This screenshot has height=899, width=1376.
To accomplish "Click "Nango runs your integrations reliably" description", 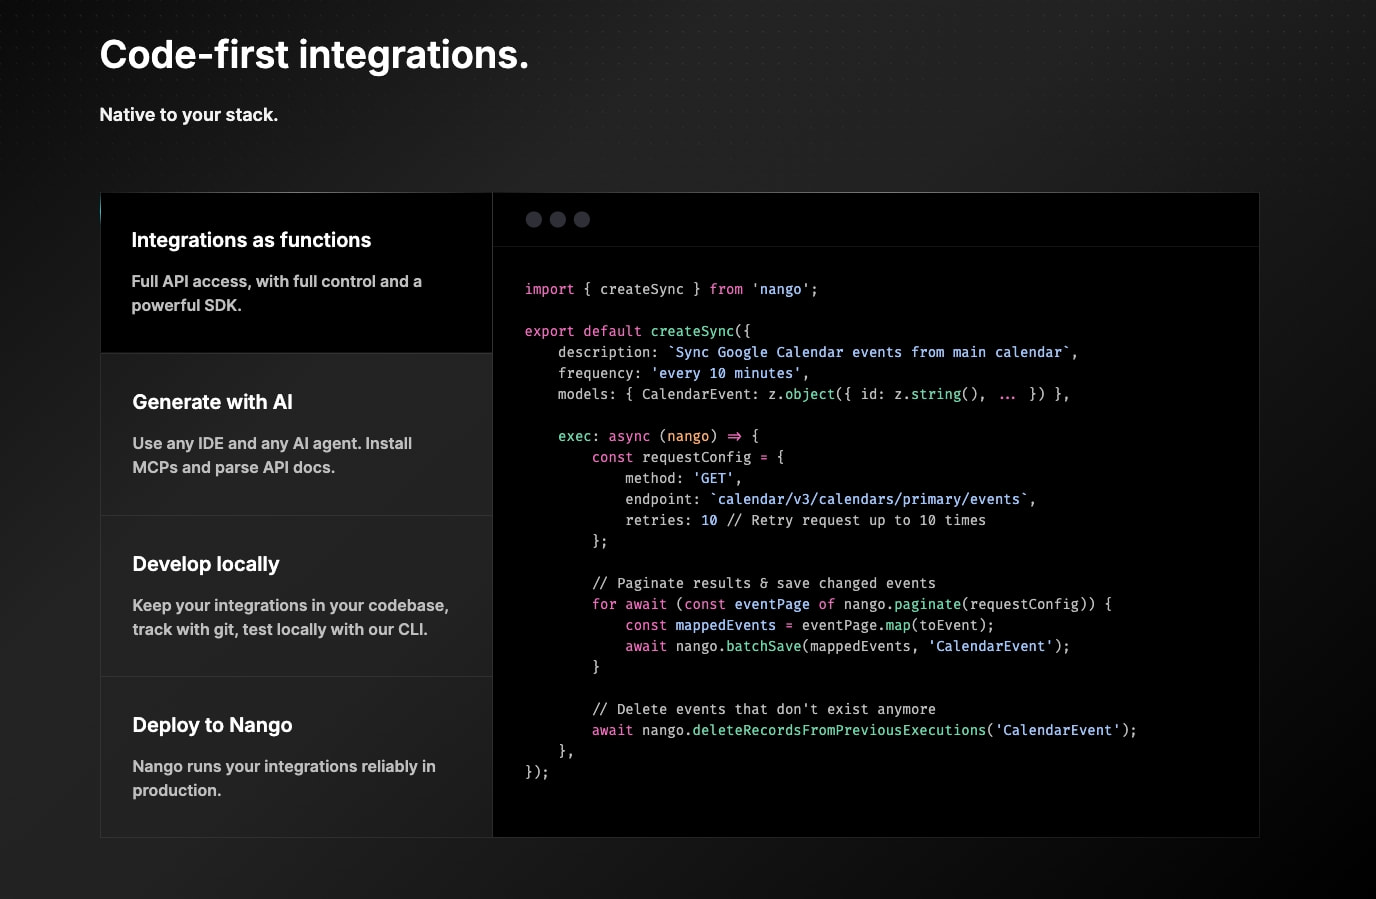I will [x=284, y=778].
